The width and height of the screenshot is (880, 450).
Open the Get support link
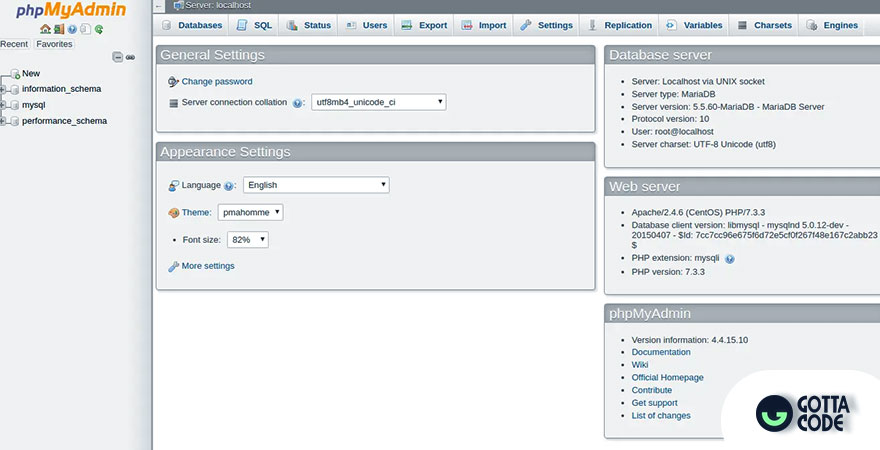coord(654,403)
